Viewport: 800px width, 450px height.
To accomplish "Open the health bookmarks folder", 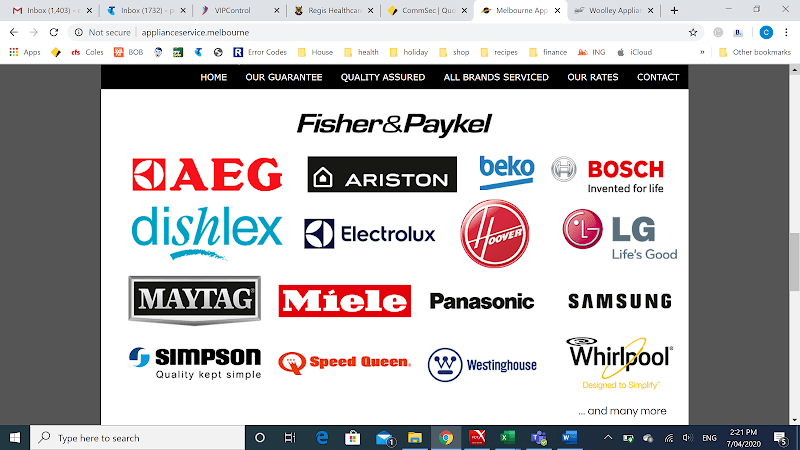I will coord(361,52).
